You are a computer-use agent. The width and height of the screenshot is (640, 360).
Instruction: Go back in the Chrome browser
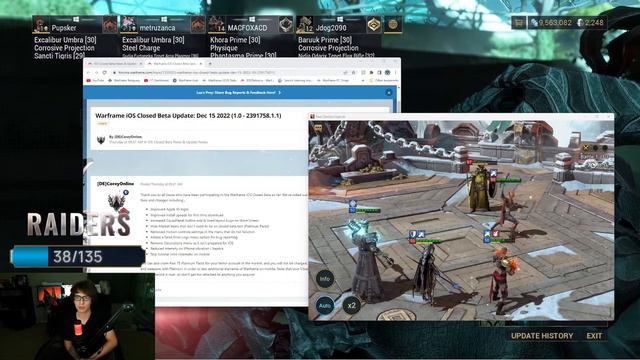pos(89,73)
